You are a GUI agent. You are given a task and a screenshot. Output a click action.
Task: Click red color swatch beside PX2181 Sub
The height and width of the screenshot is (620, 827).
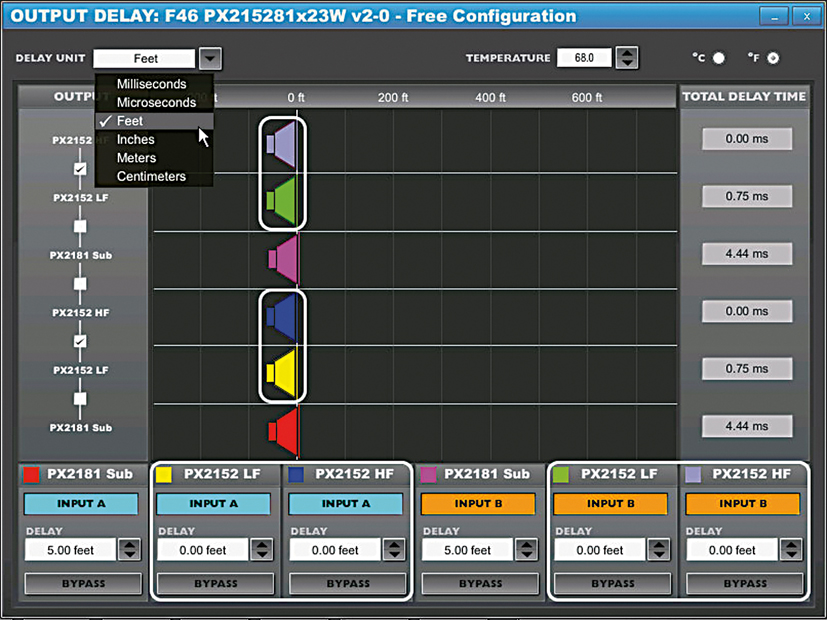32,474
